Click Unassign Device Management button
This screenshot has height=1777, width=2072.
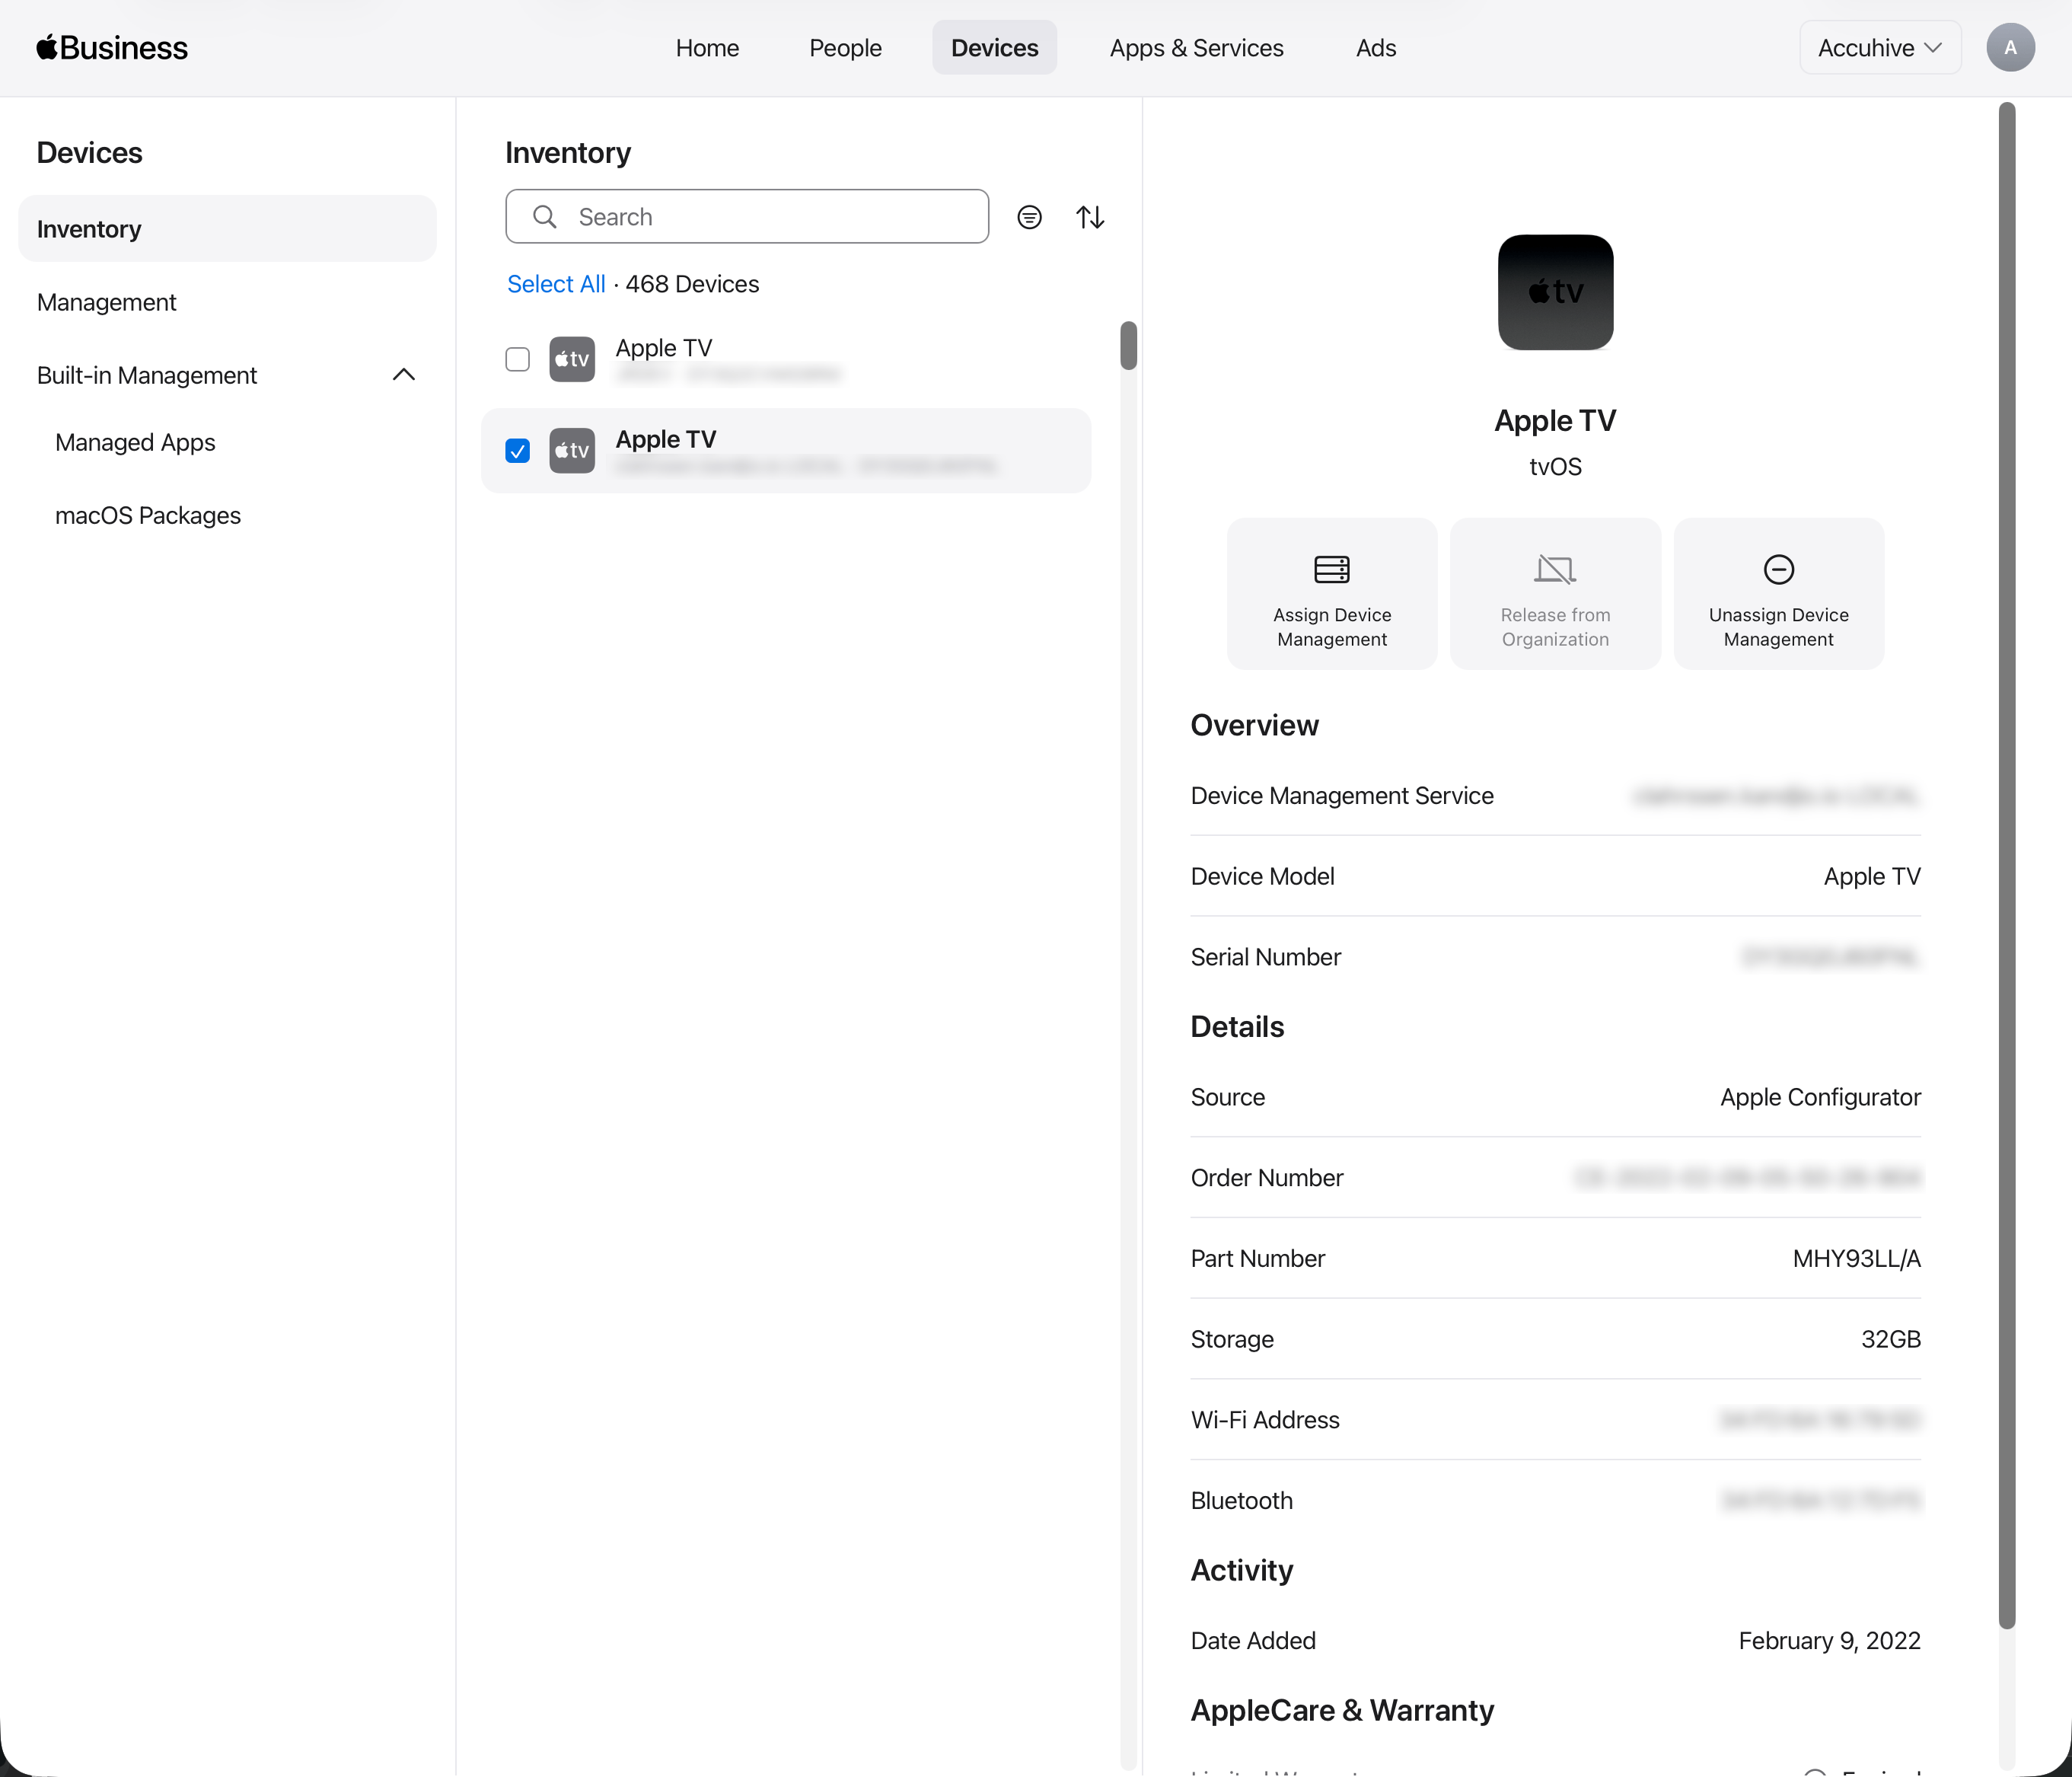pos(1778,594)
